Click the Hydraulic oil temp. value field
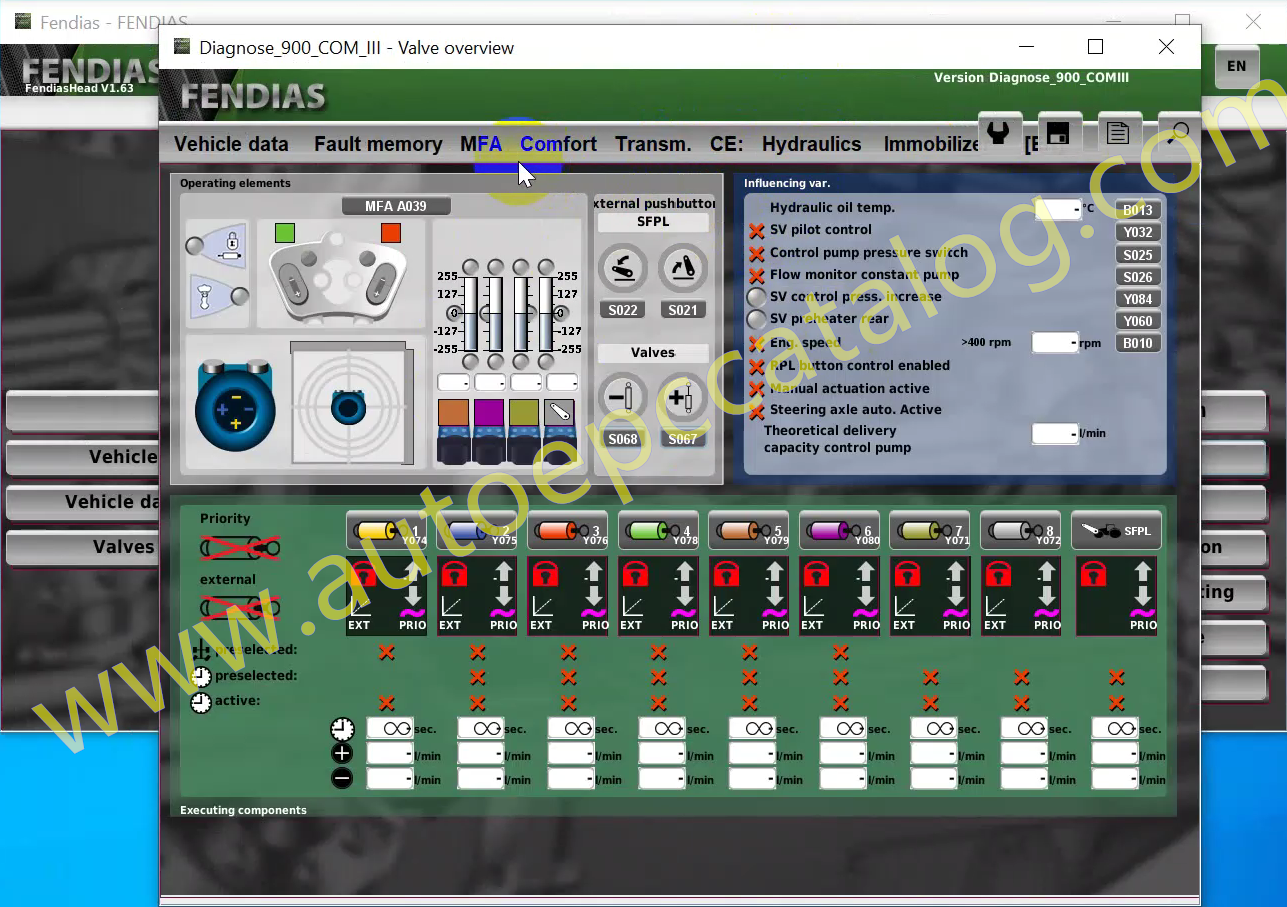The width and height of the screenshot is (1287, 907). click(x=1057, y=209)
